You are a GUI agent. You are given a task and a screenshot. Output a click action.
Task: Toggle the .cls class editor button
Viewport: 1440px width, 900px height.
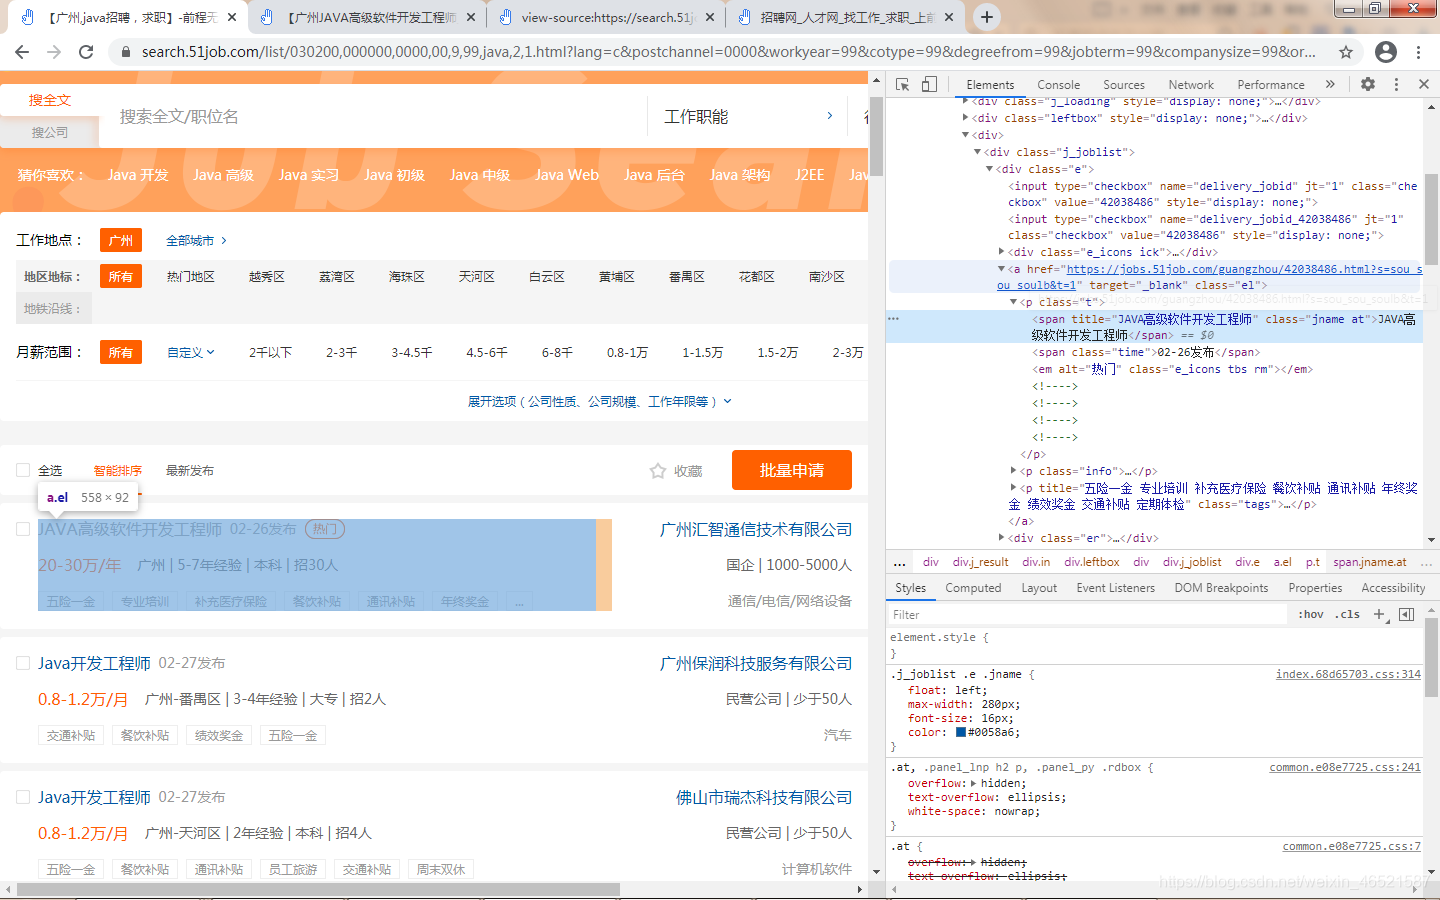click(1347, 614)
